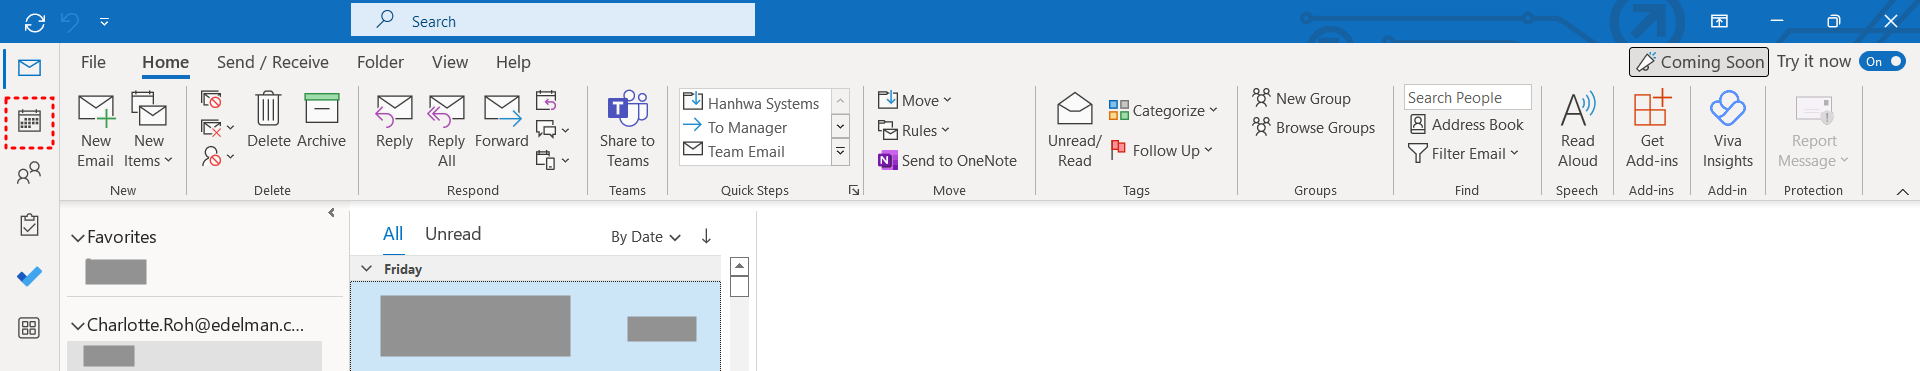The width and height of the screenshot is (1920, 371).
Task: Open the Address Book
Action: pyautogui.click(x=1466, y=124)
